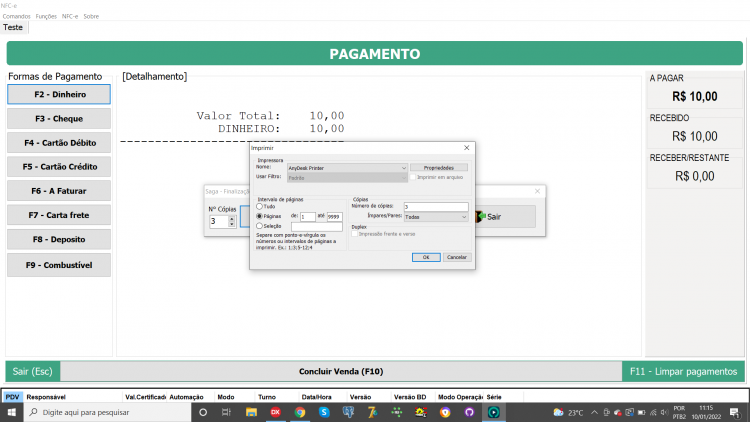The image size is (750, 422).
Task: Open the Comandos menu
Action: pos(16,16)
